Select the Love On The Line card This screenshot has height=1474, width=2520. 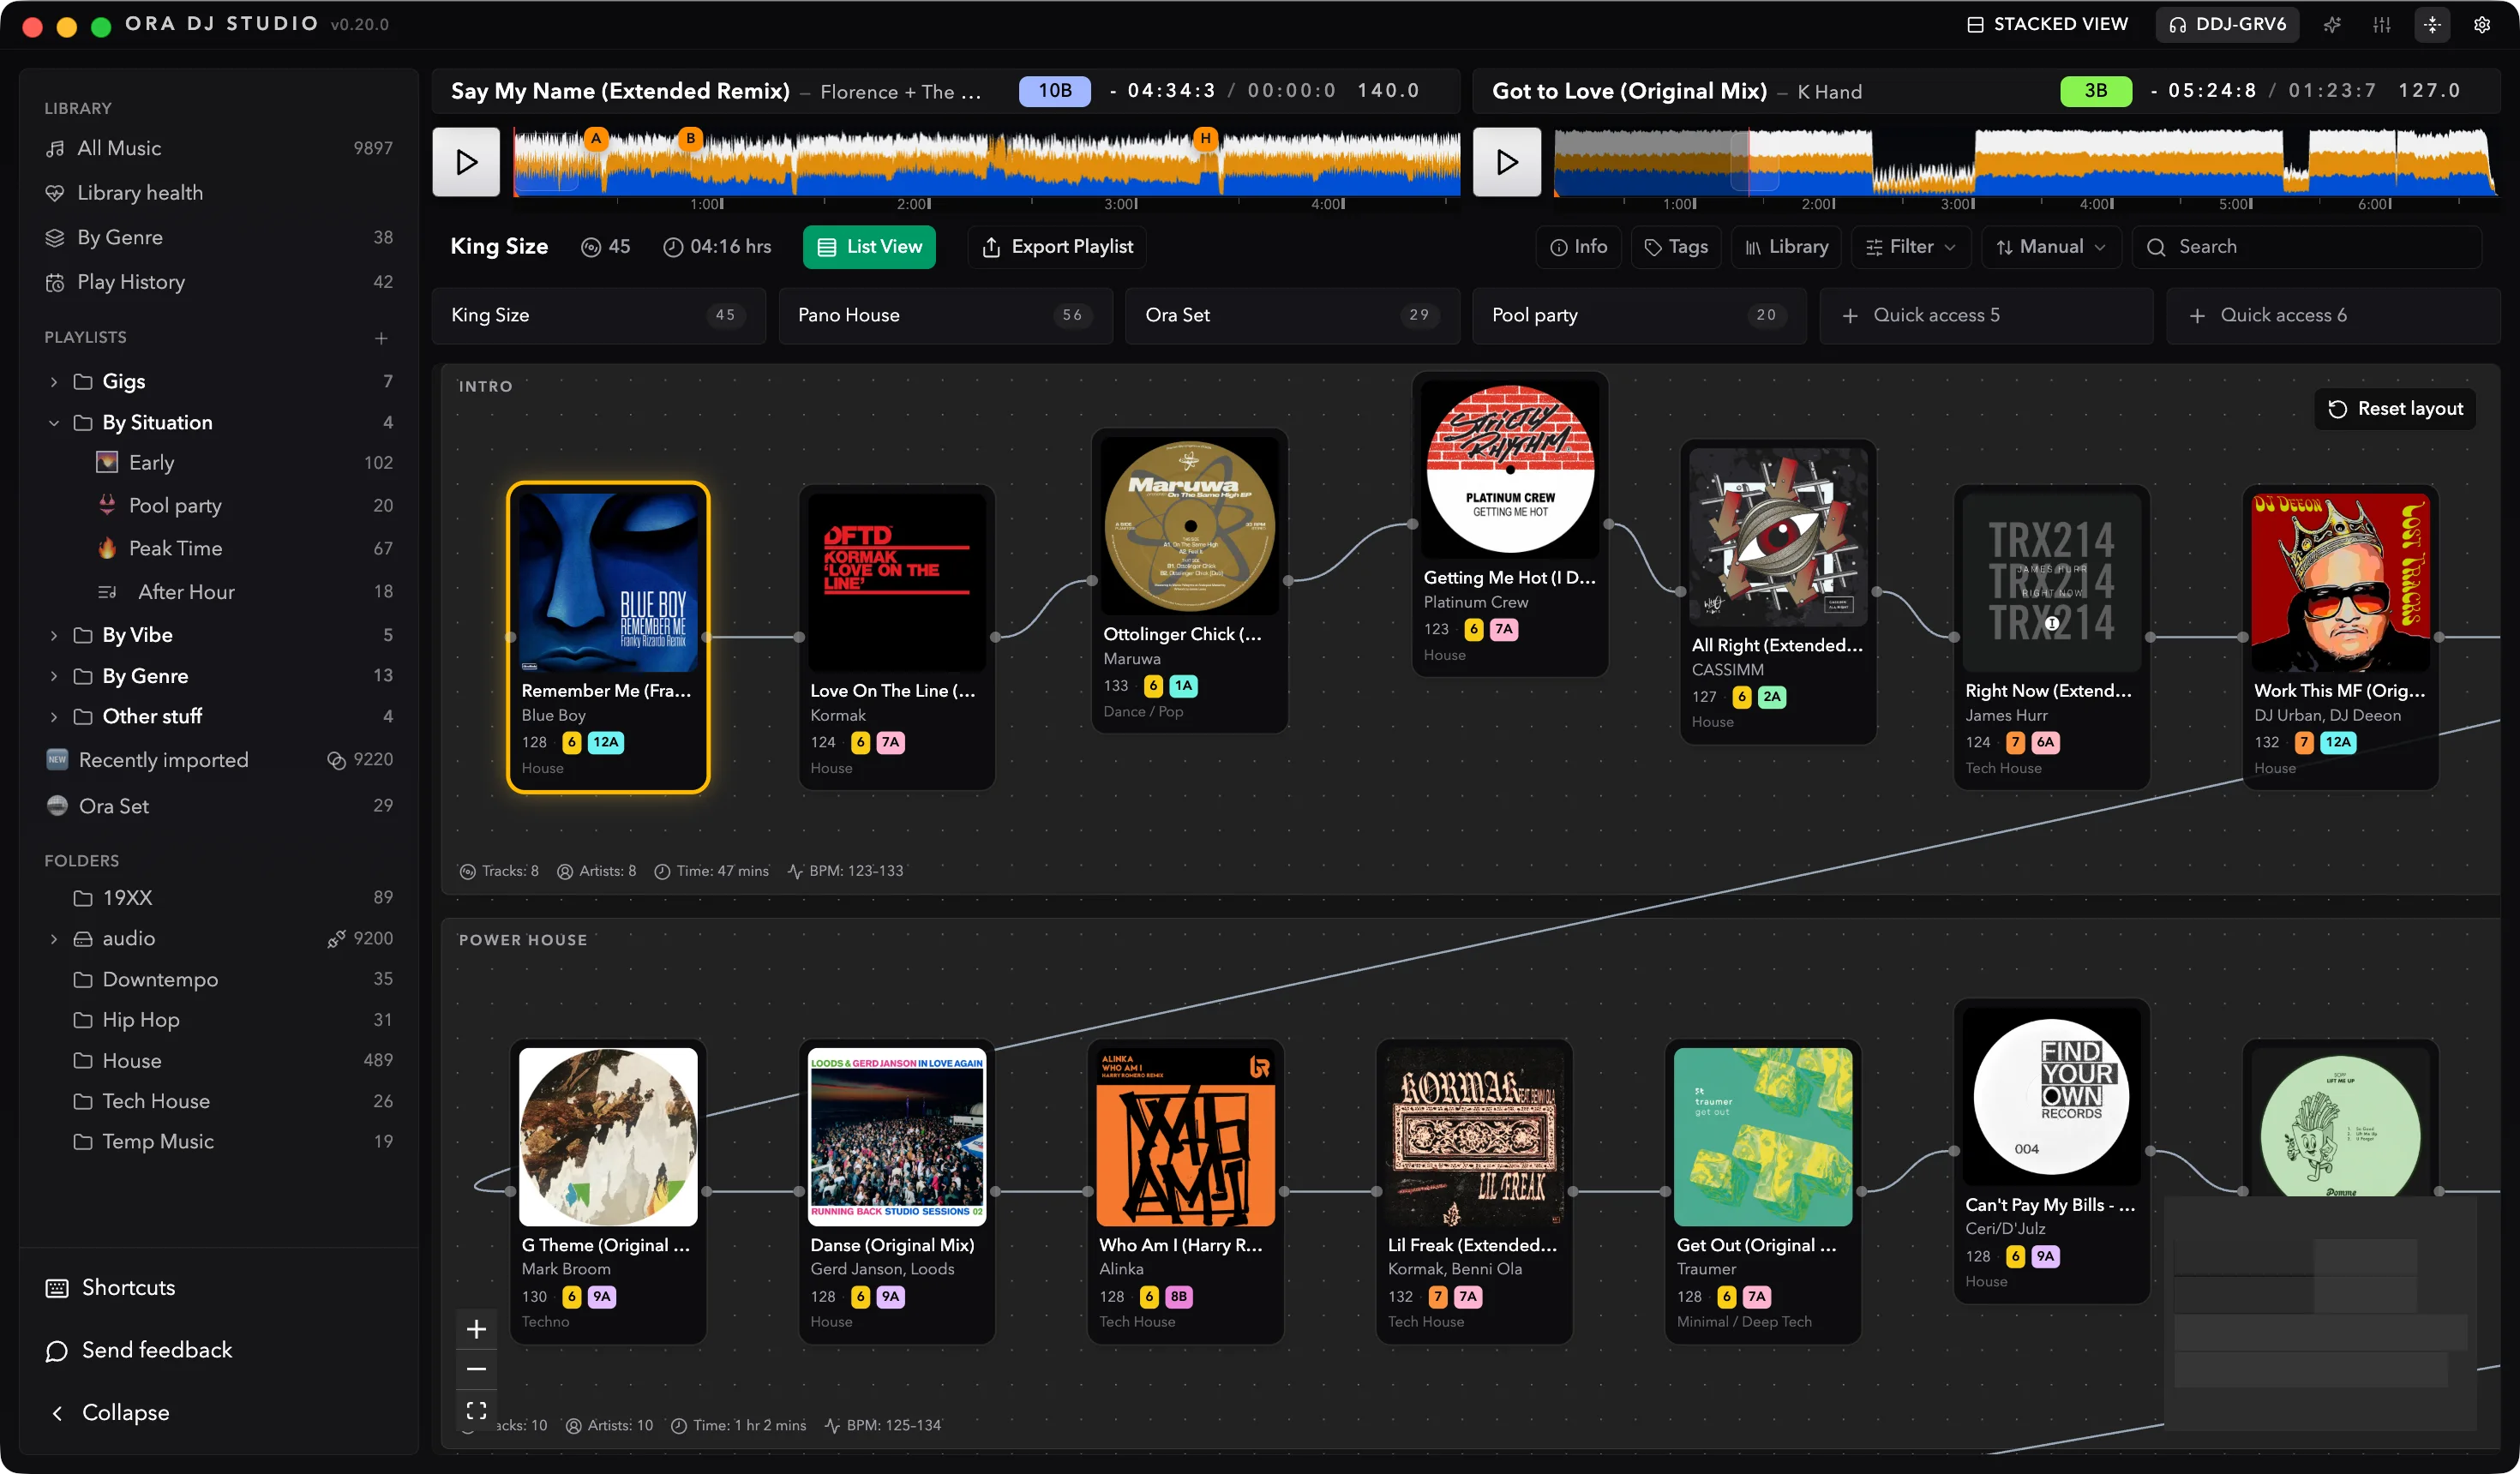897,637
